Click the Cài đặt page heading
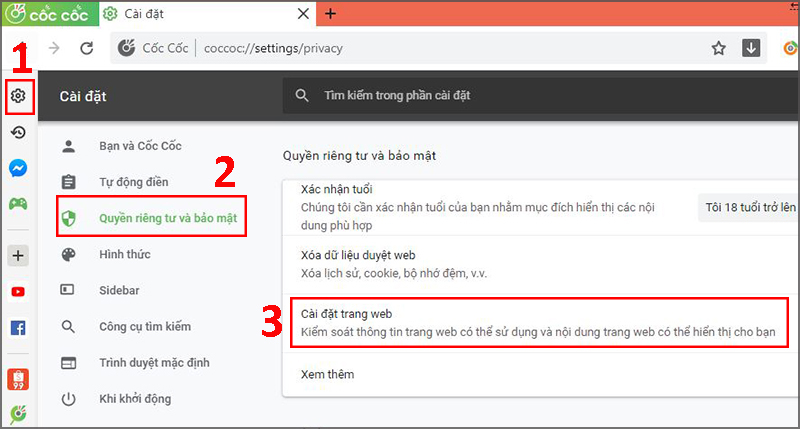800x429 pixels. click(x=83, y=96)
